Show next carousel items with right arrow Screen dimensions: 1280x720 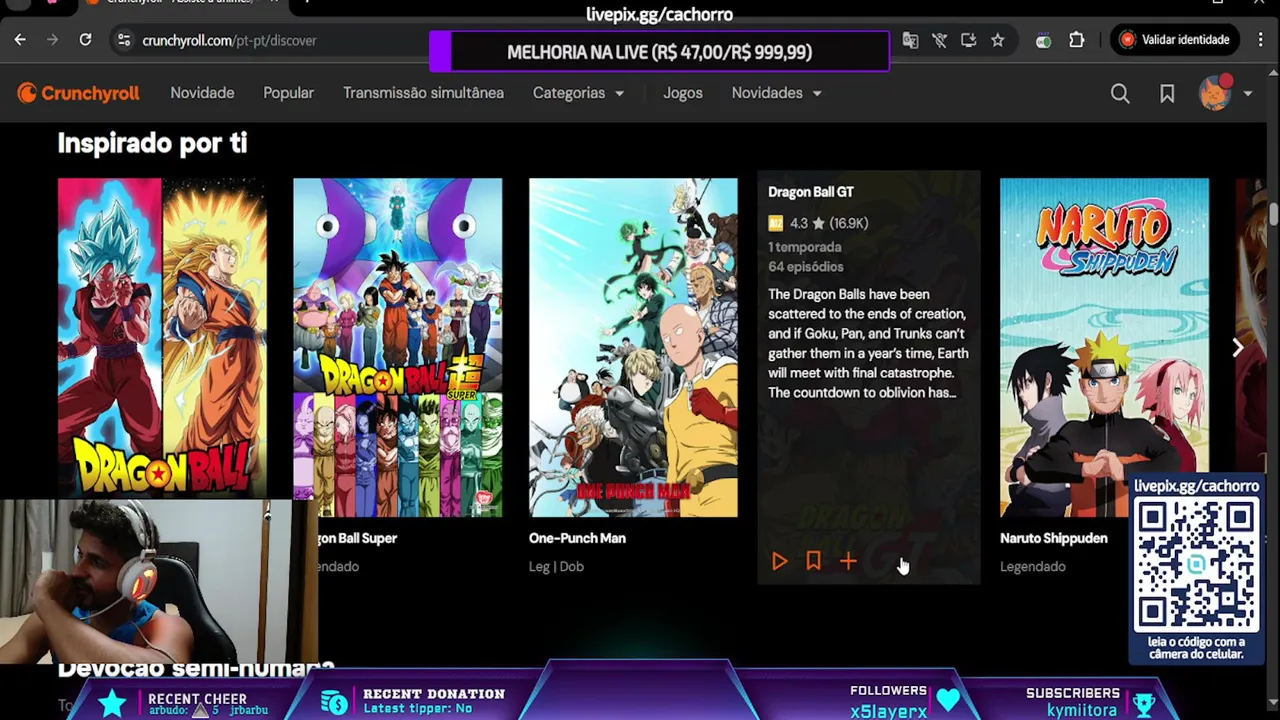(1237, 347)
